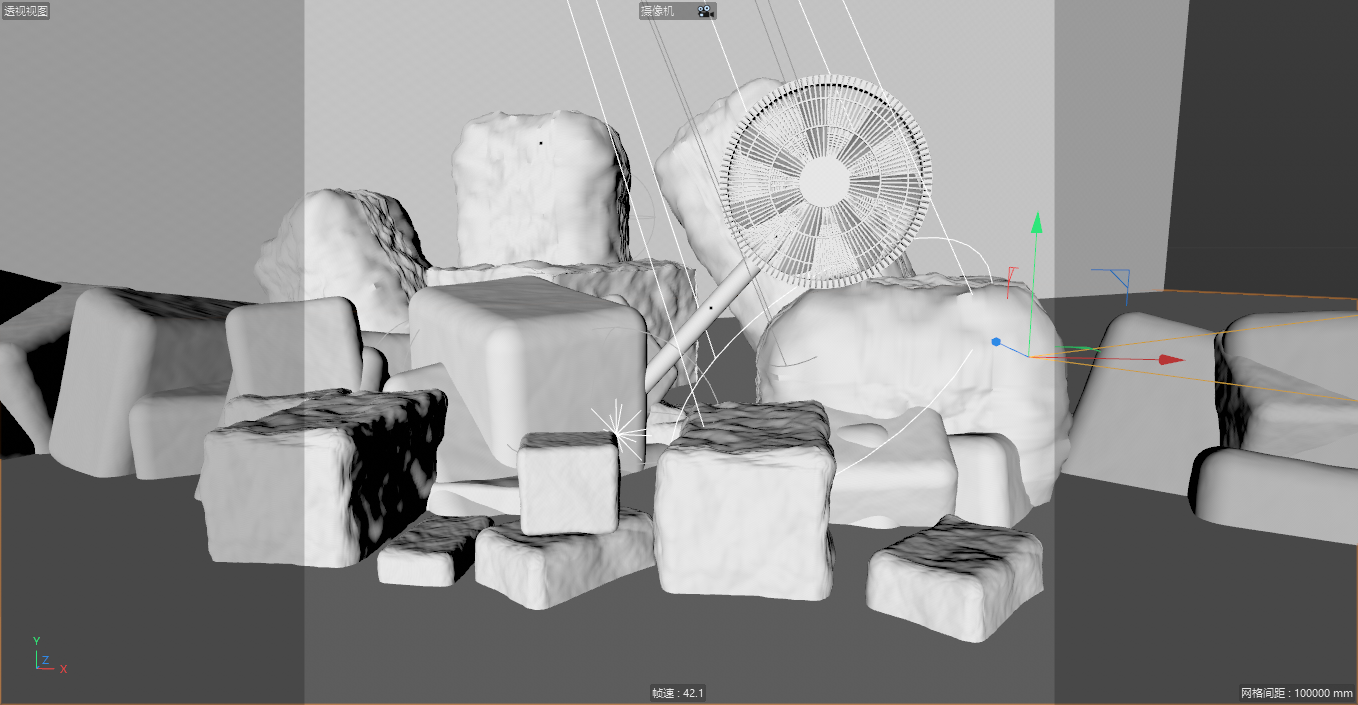Select the fan head wireframe grille
The height and width of the screenshot is (705, 1358).
[825, 182]
